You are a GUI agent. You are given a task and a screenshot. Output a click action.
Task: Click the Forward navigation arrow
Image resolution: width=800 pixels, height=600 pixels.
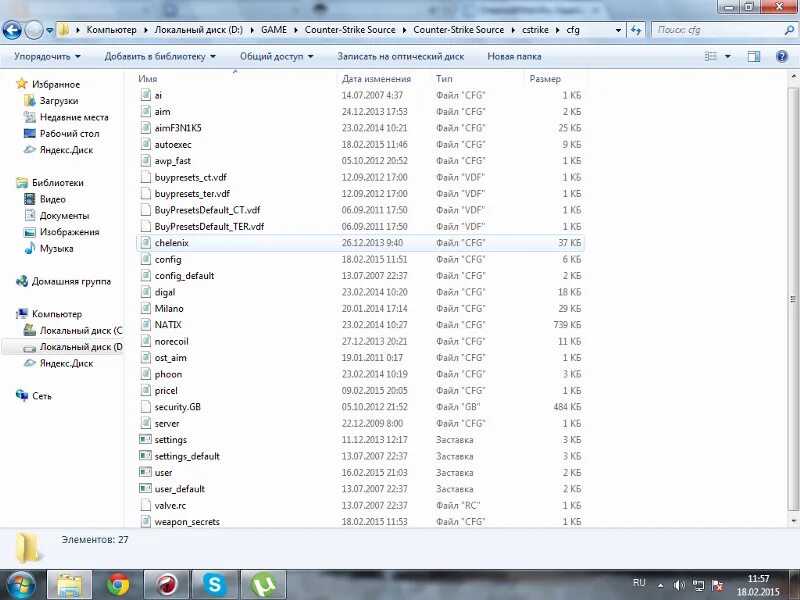(x=34, y=30)
